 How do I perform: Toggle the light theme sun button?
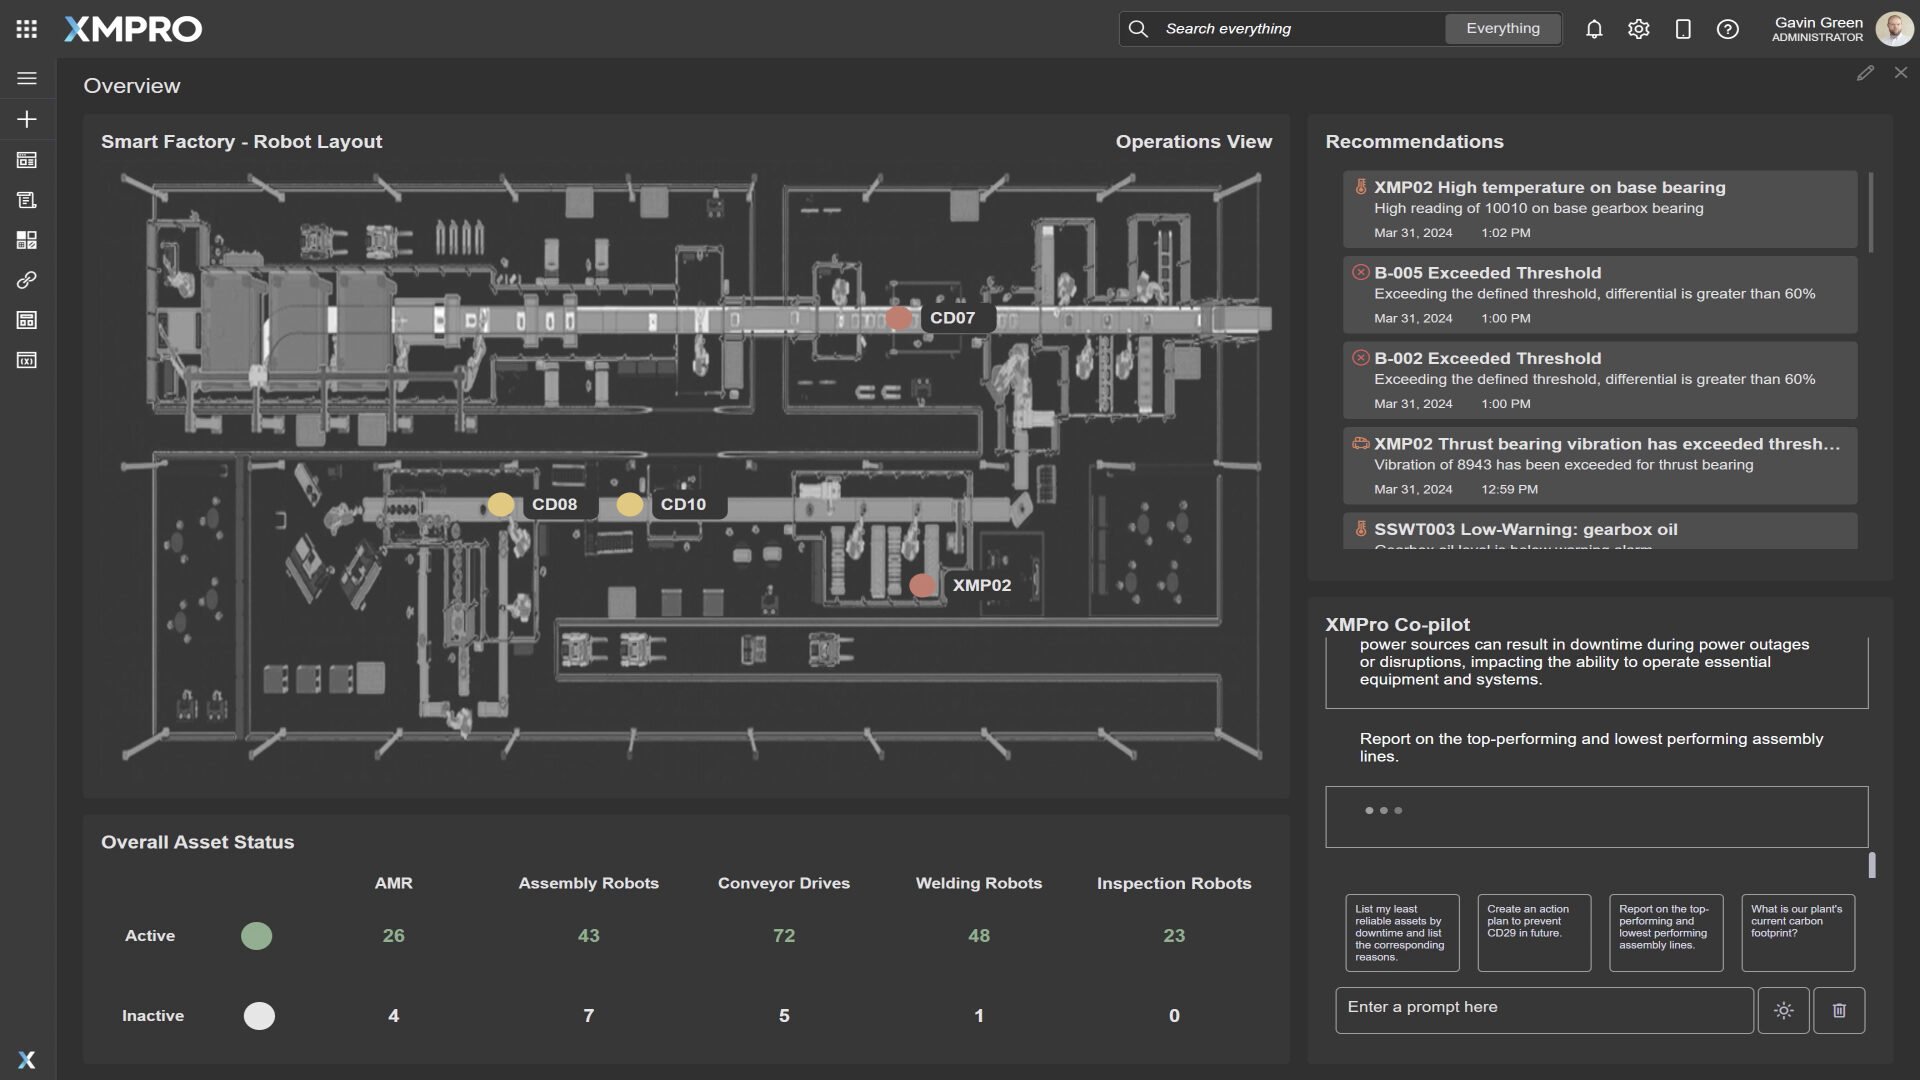1783,1010
